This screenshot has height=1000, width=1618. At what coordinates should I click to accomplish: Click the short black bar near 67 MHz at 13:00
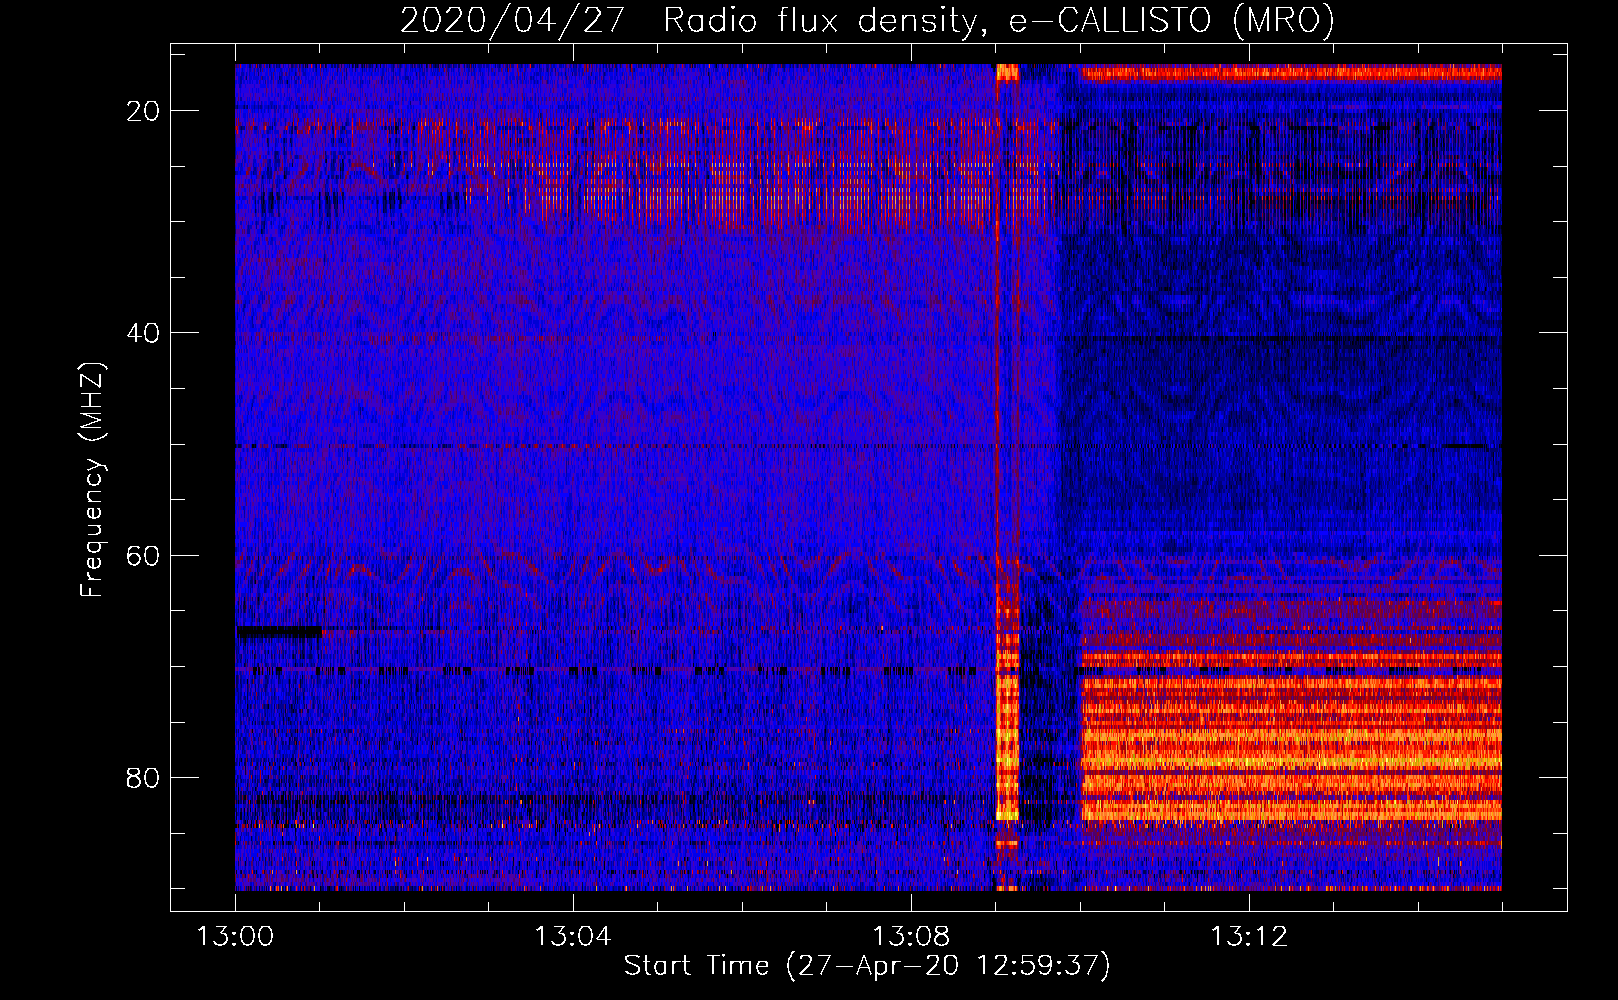pos(279,631)
